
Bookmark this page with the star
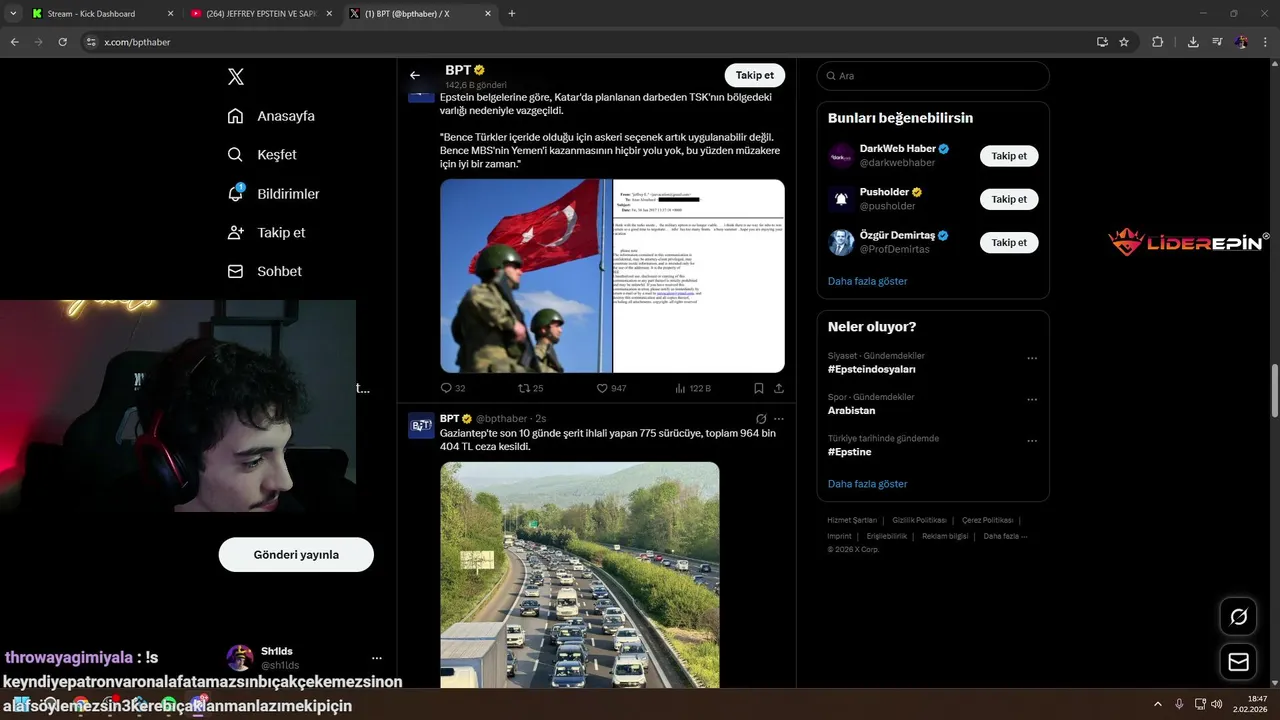1124,42
